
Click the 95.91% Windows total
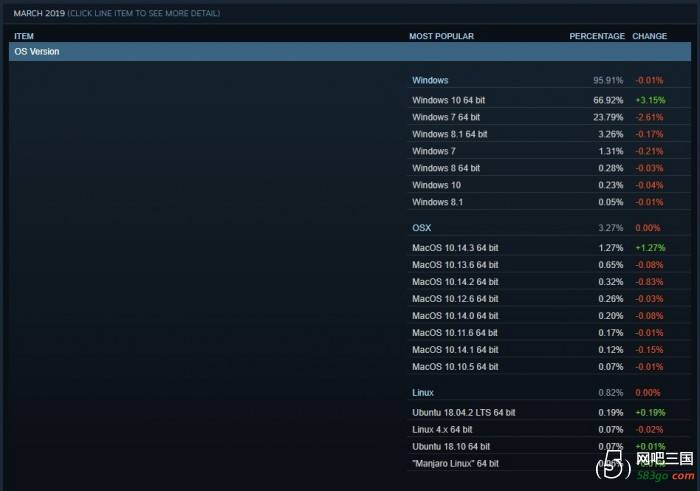click(608, 80)
